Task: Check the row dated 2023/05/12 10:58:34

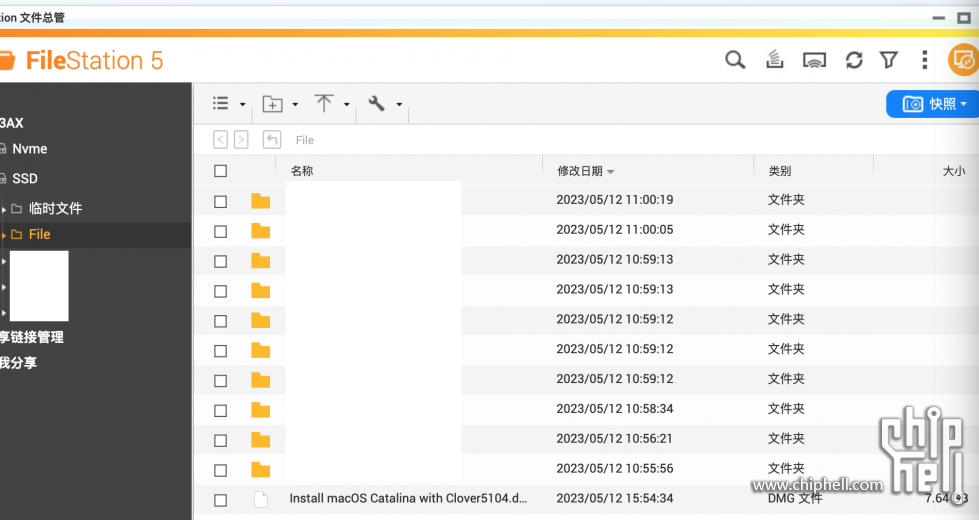Action: 220,411
